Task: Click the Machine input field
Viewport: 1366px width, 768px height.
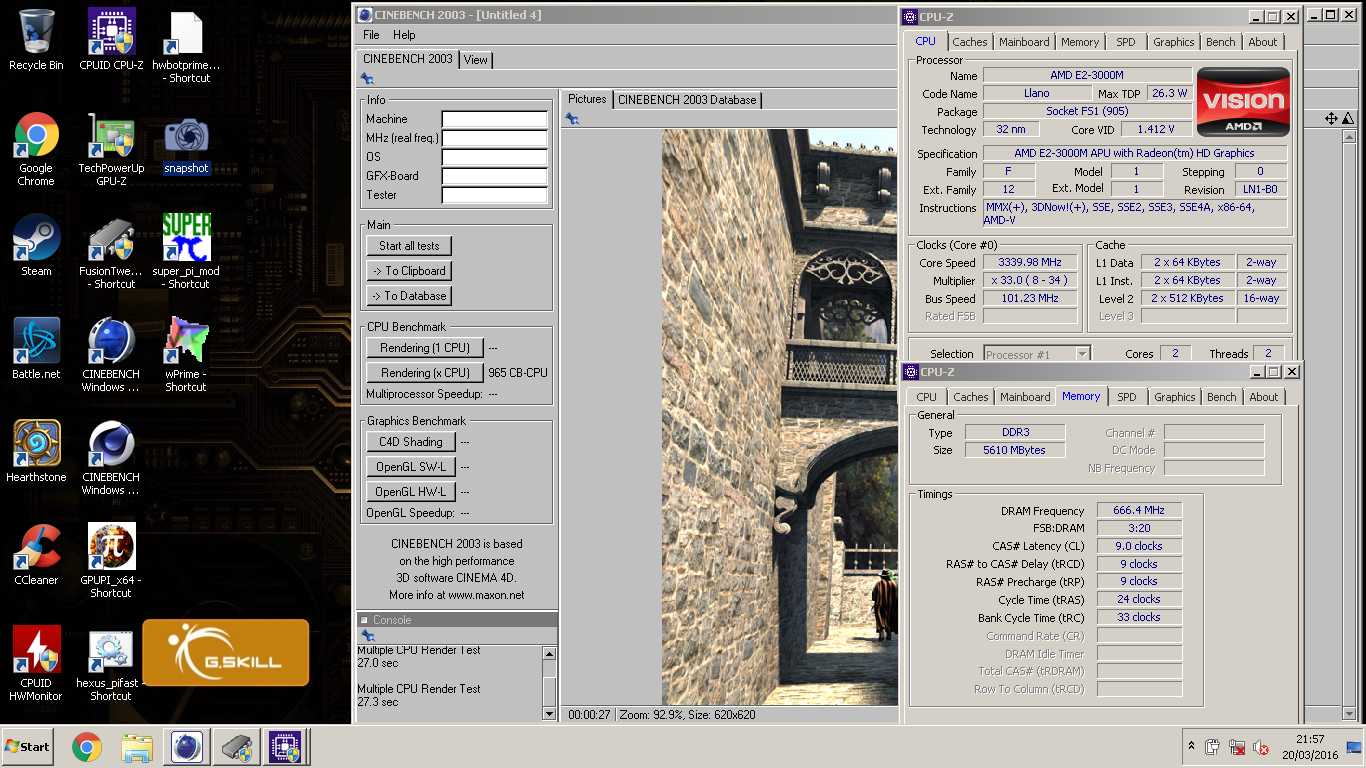Action: (x=495, y=119)
